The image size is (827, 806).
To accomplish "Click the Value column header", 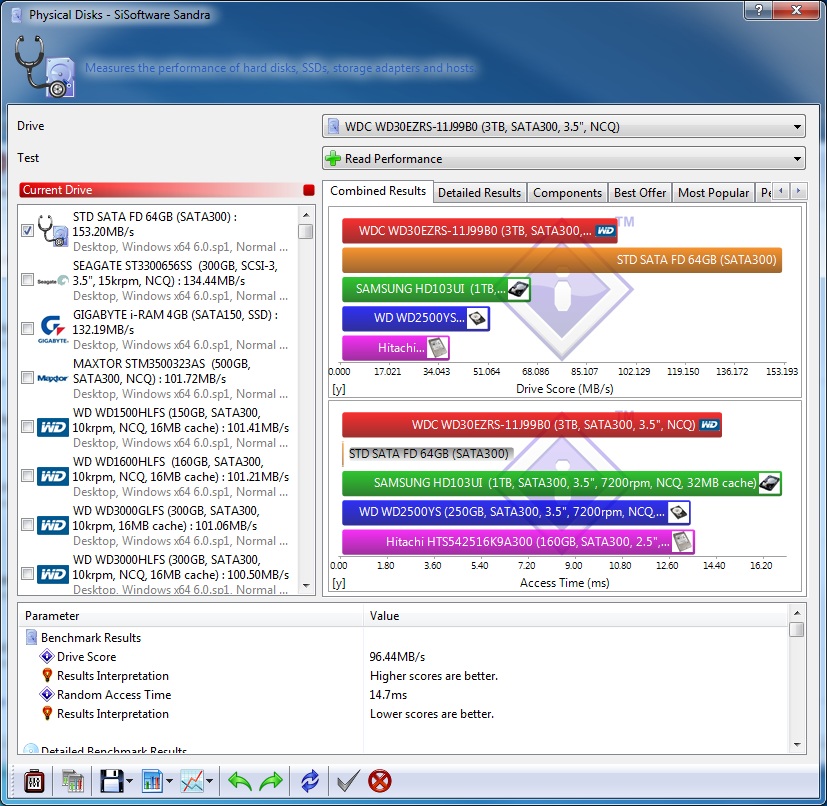I will (576, 616).
